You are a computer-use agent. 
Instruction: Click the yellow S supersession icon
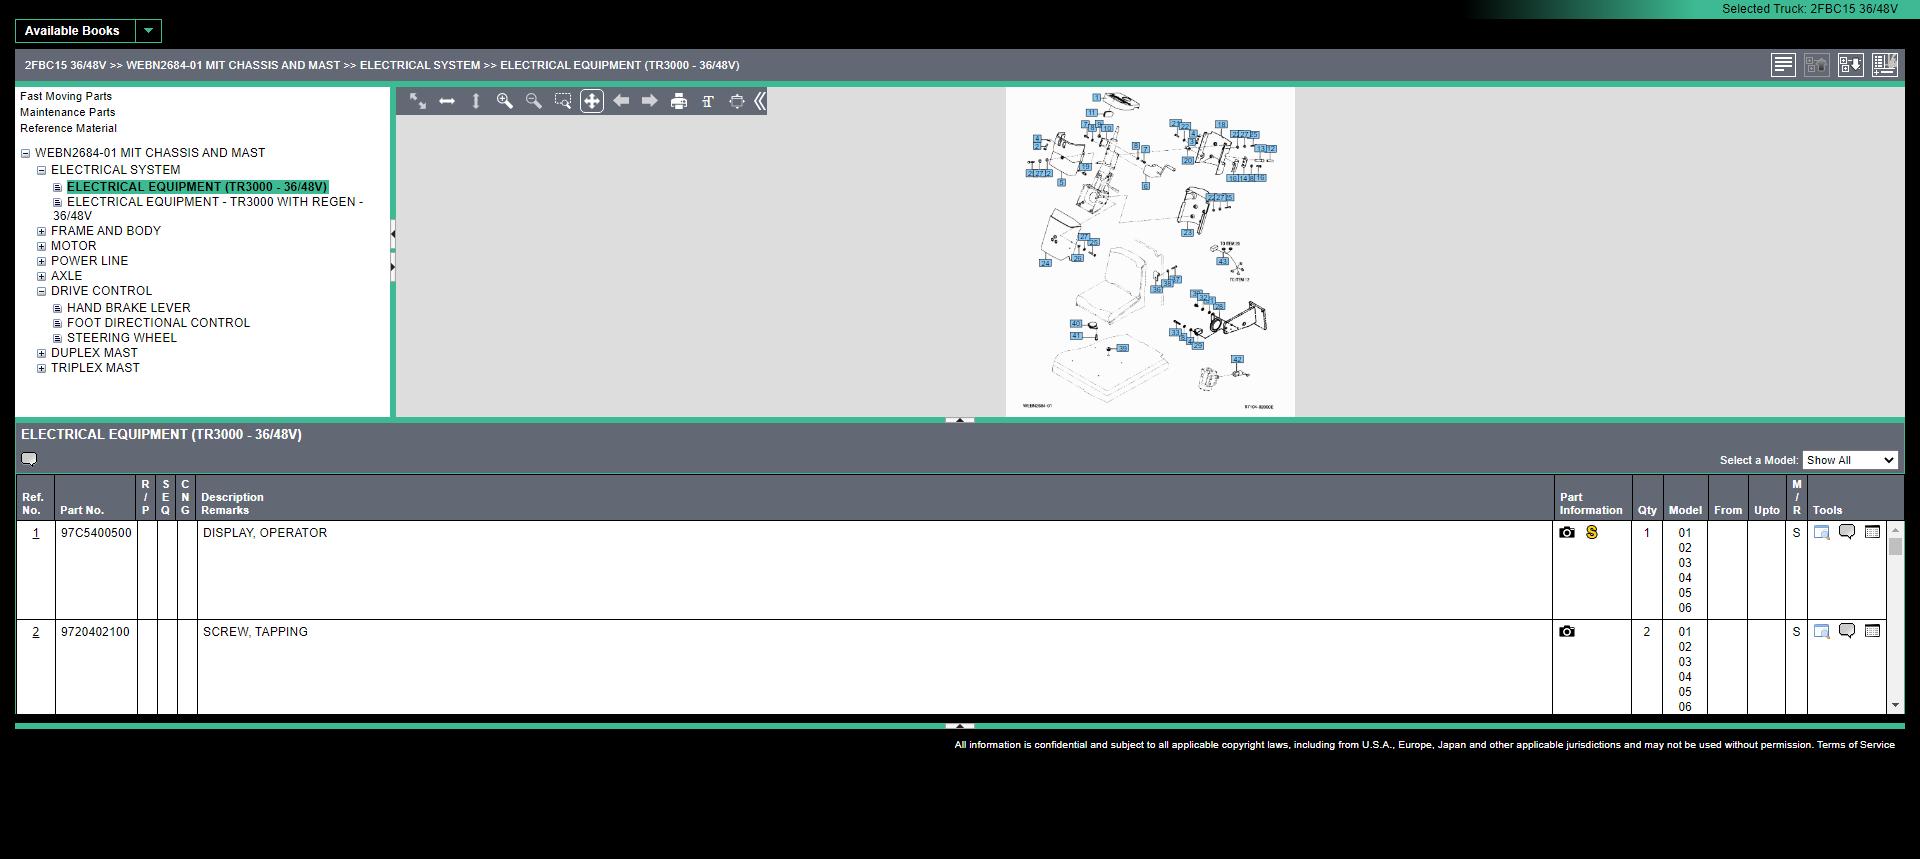coord(1591,533)
